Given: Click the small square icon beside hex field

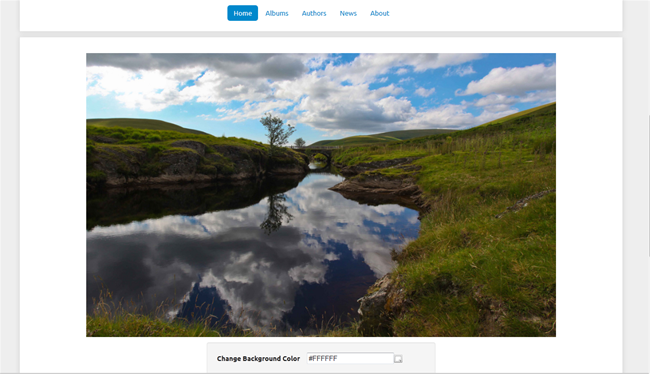Looking at the screenshot, I should pos(398,359).
